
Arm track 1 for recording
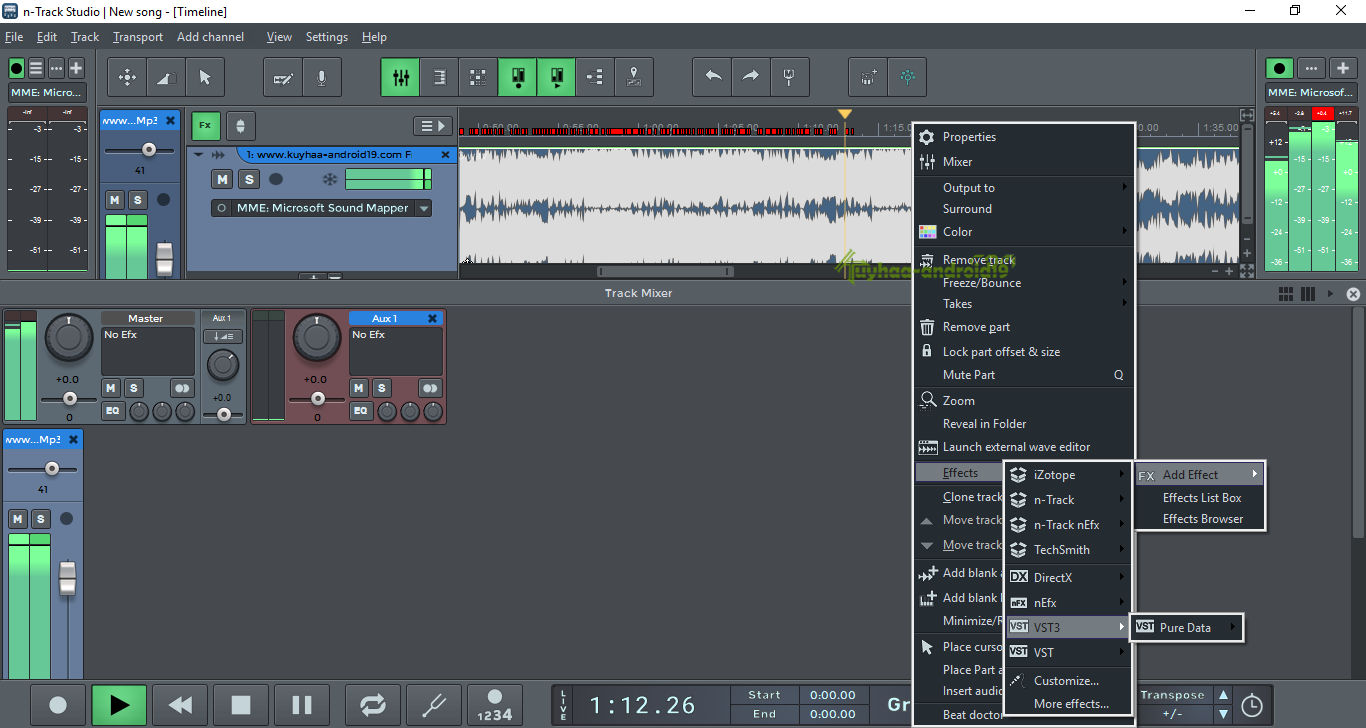[276, 179]
